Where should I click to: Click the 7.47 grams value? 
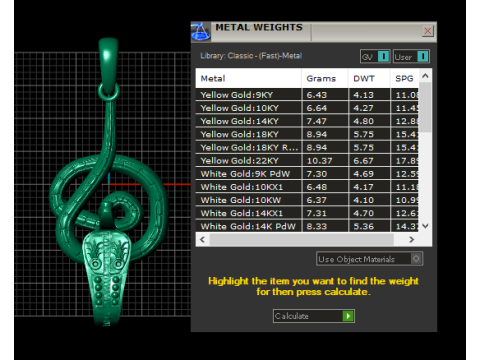click(317, 121)
